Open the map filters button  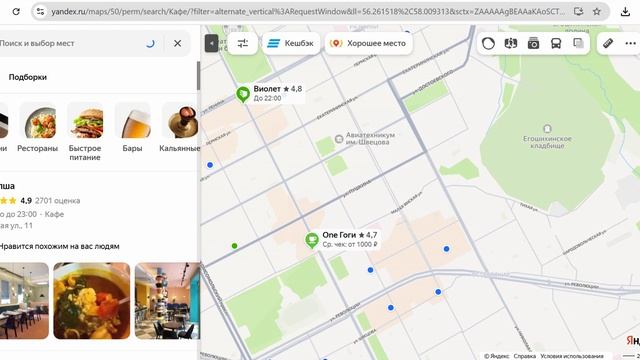242,43
